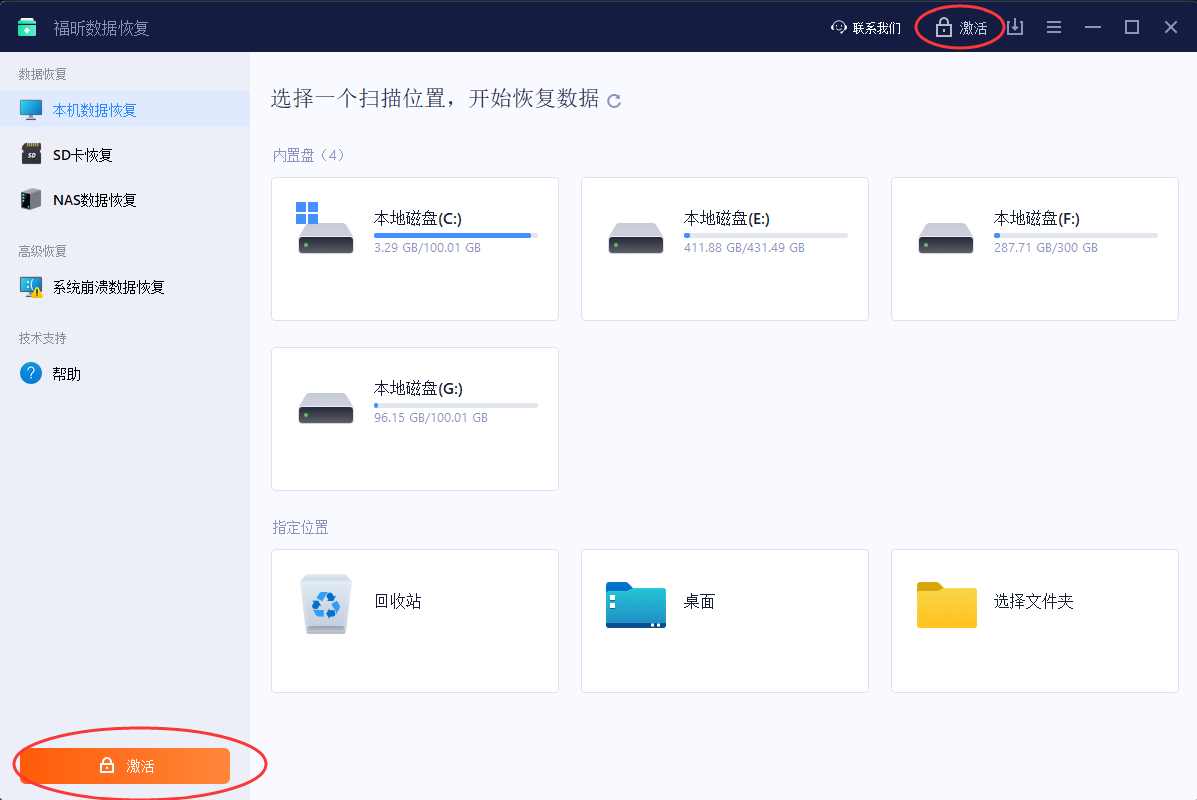Image resolution: width=1197 pixels, height=800 pixels.
Task: Click the 96.15 GB/100.01 GB size text
Action: (431, 418)
